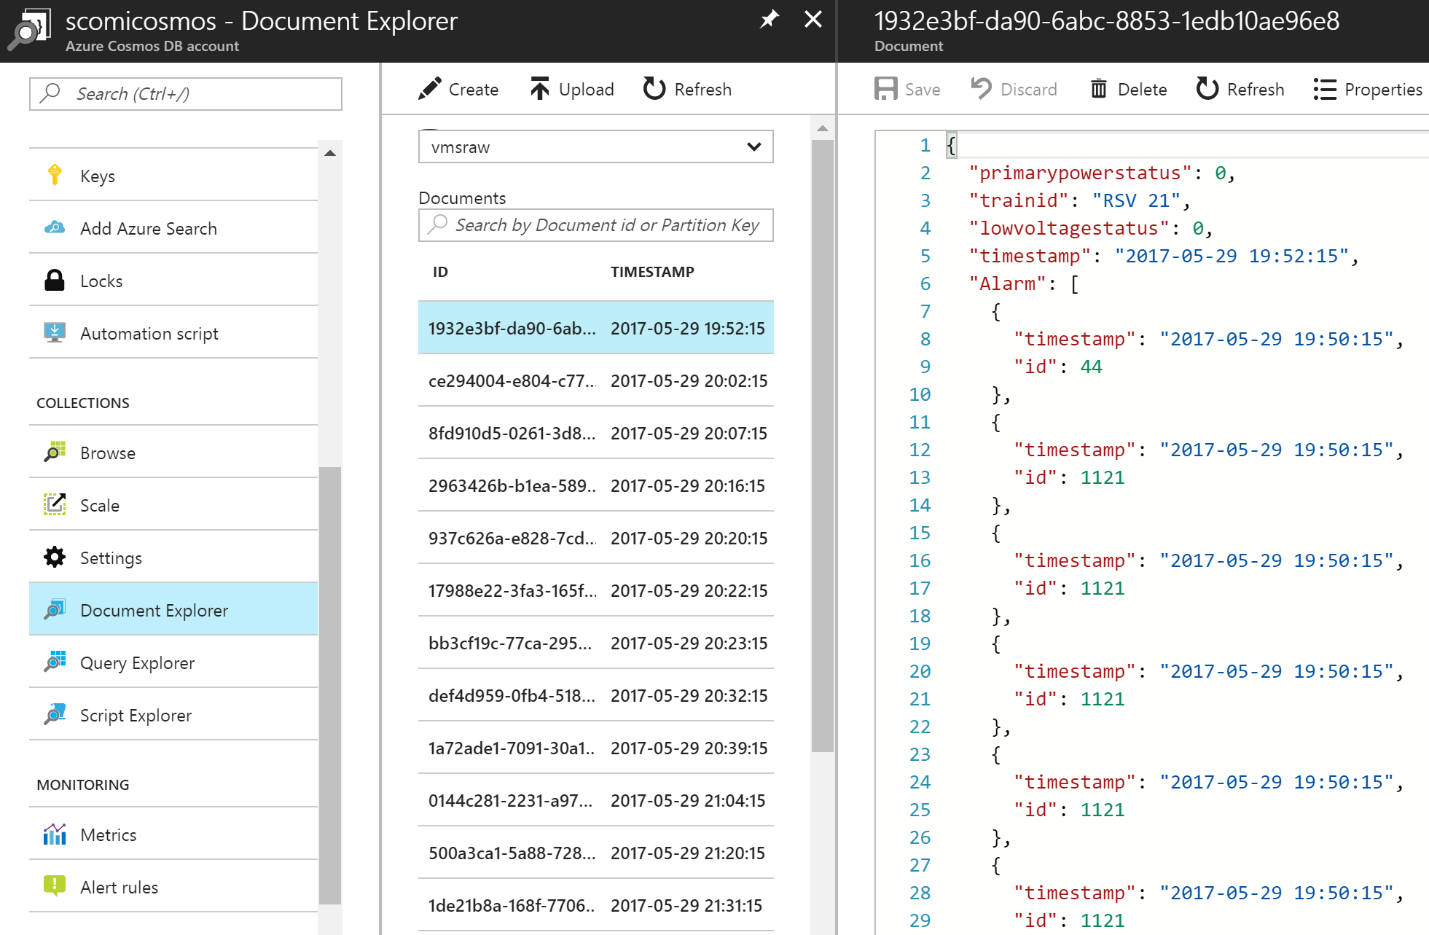1429x935 pixels.
Task: Click the sidebar vertical scrollbar thumb
Action: click(330, 686)
